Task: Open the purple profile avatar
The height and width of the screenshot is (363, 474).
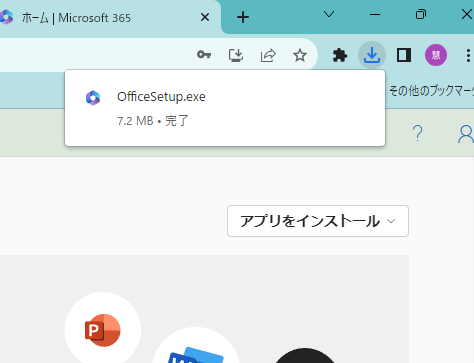Action: click(x=436, y=55)
